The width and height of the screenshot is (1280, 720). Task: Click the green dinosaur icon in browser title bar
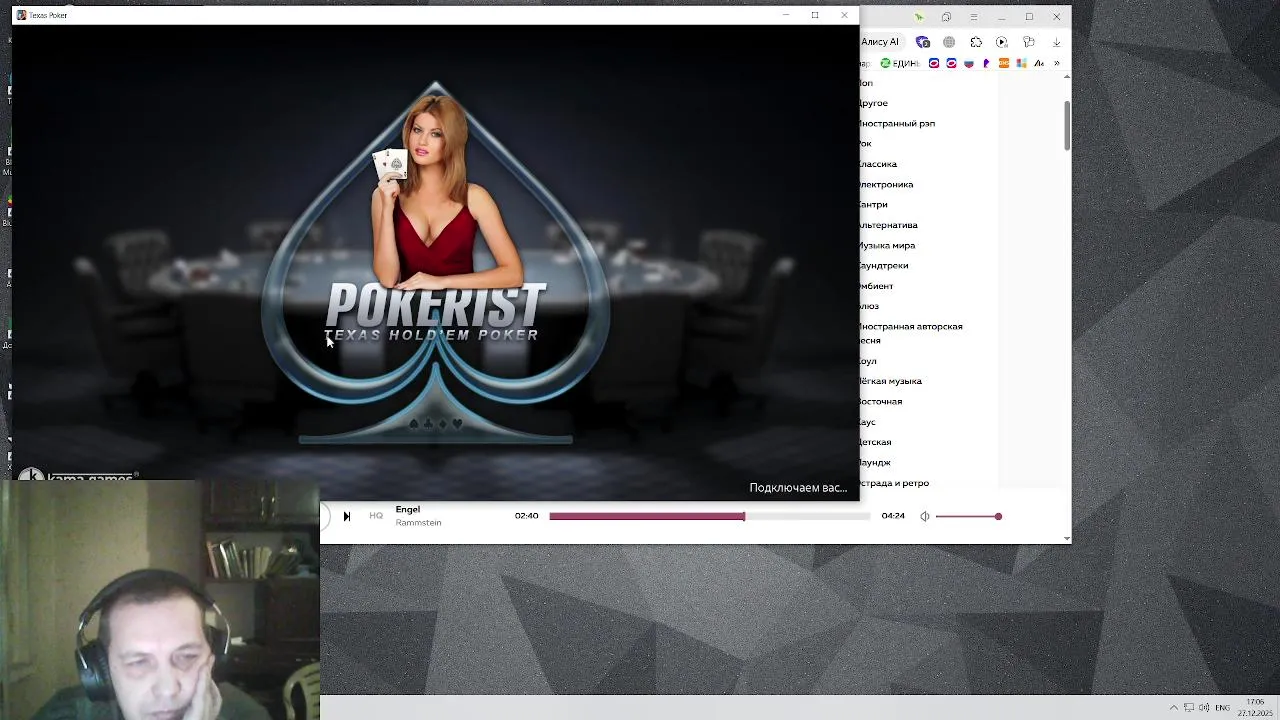click(x=919, y=17)
